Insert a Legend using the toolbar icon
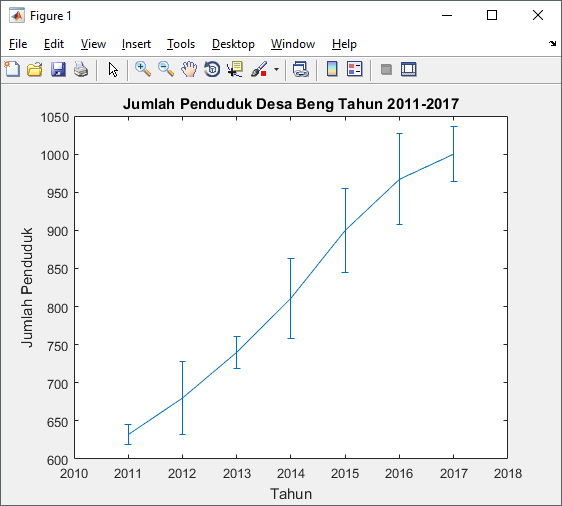 click(x=355, y=69)
